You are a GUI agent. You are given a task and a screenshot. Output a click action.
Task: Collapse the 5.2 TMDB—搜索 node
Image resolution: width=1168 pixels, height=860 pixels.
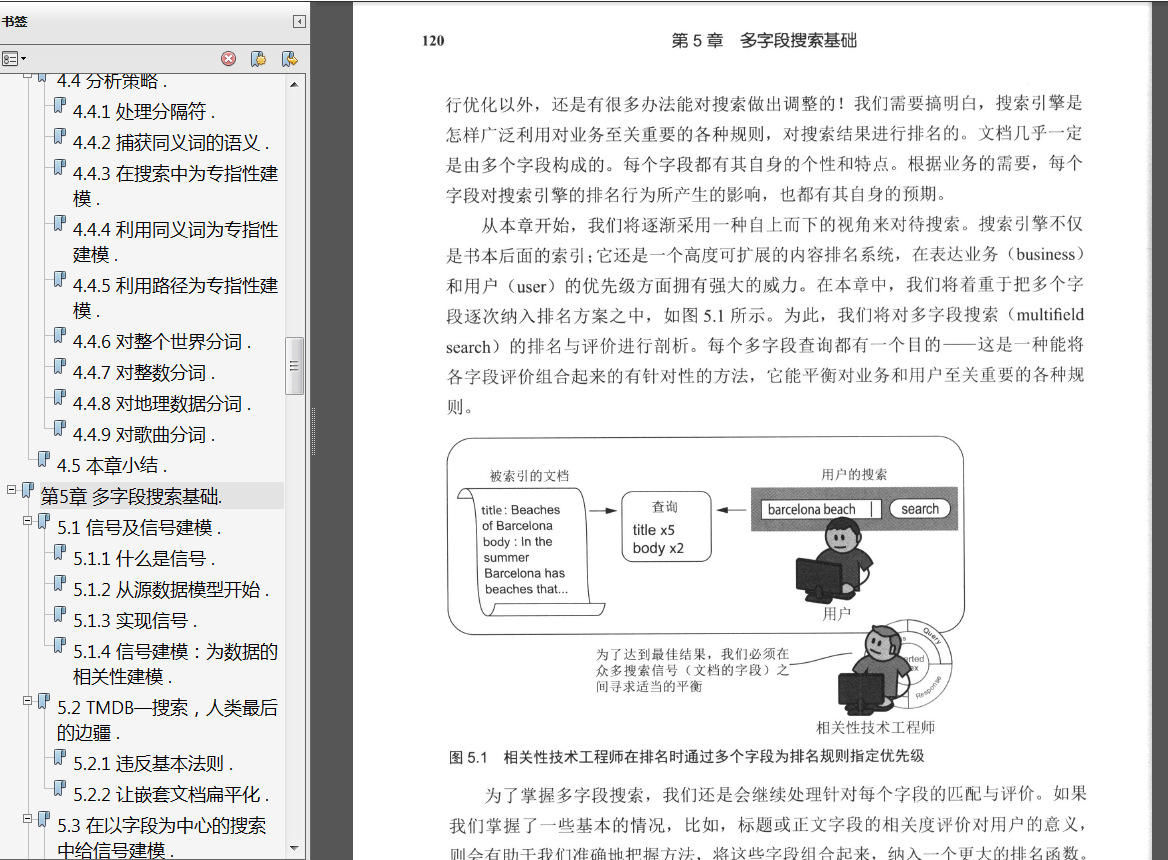[27, 701]
